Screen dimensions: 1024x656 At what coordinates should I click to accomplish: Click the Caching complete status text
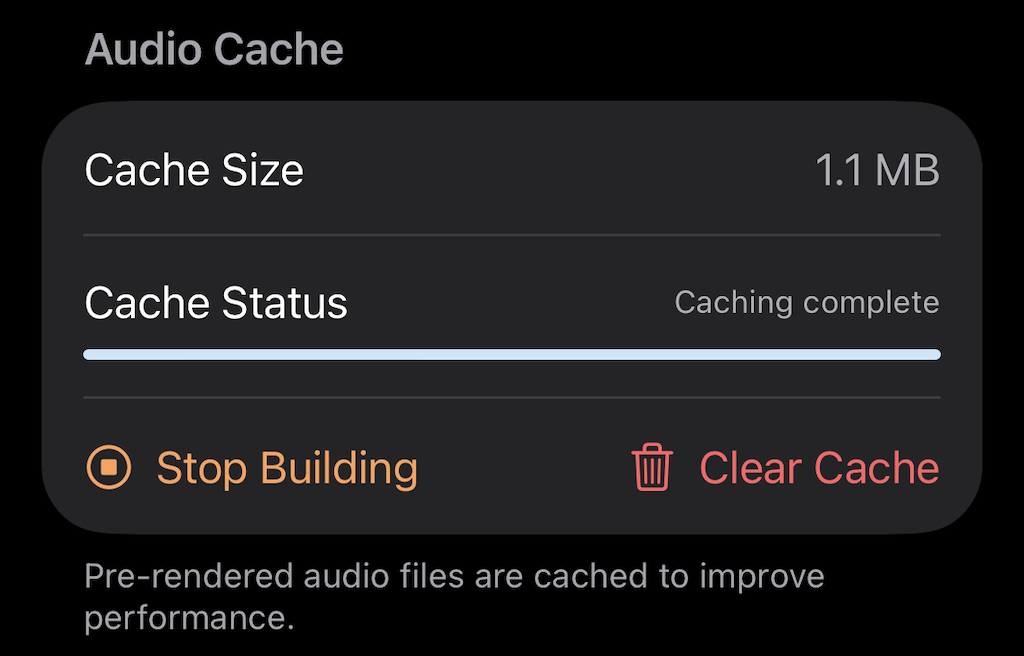click(x=806, y=301)
